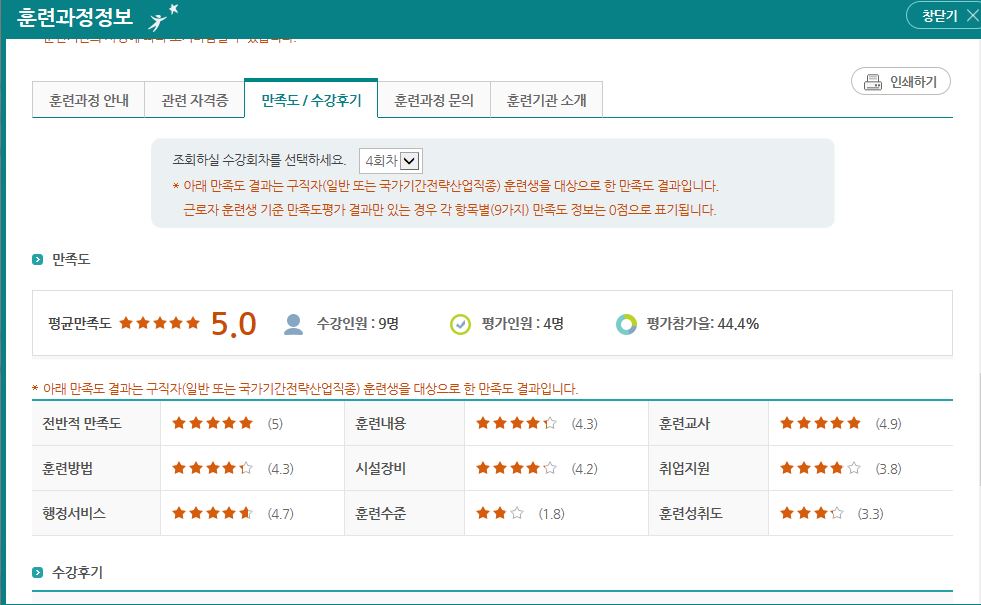The width and height of the screenshot is (981, 605).
Task: Click the 평균만족도 five-star rating
Action: (160, 323)
